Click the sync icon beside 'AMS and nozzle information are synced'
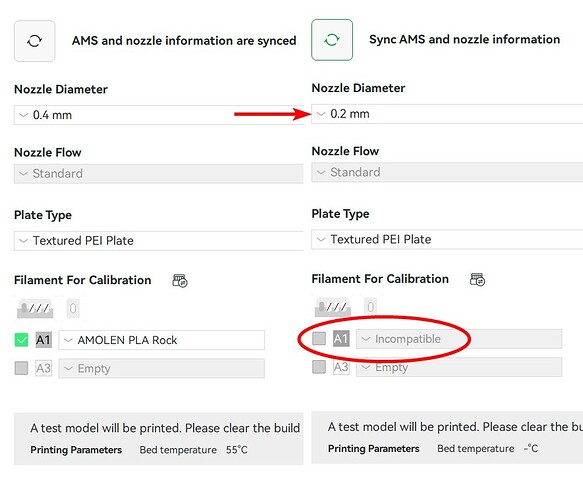This screenshot has height=500, width=583. pyautogui.click(x=35, y=41)
